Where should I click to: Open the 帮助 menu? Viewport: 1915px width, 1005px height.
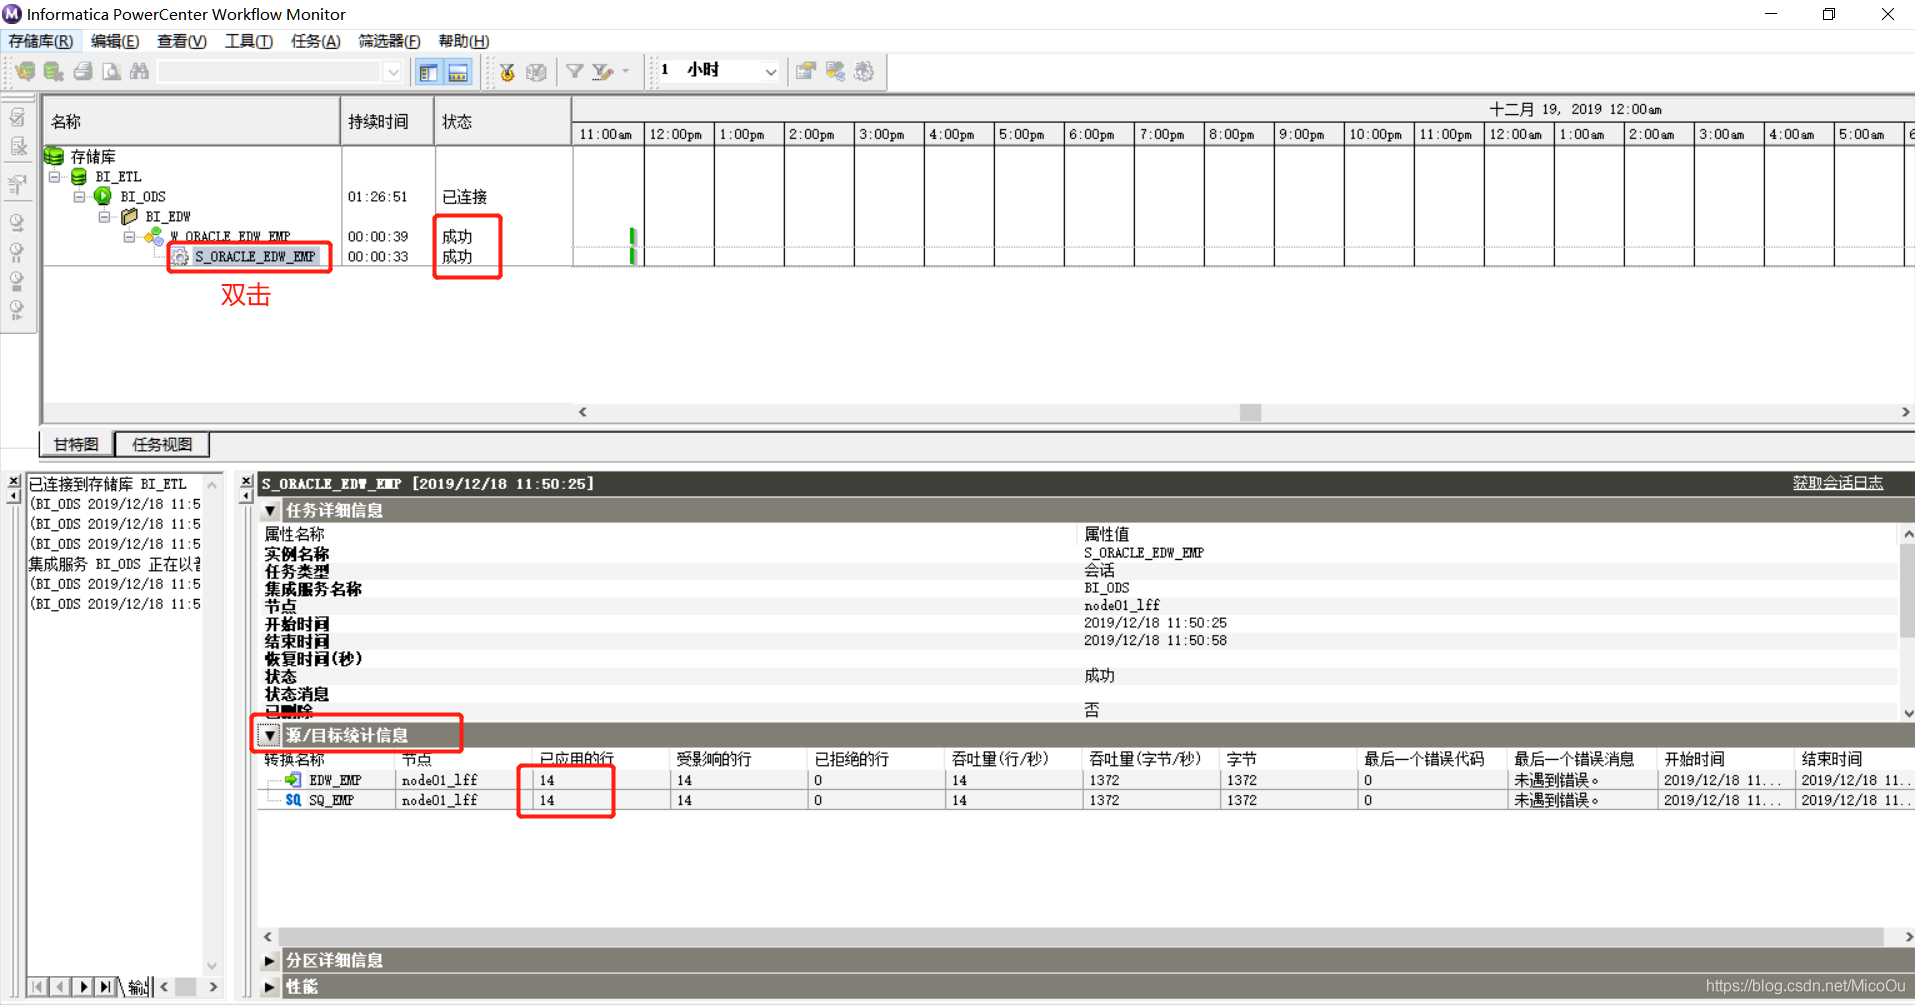pyautogui.click(x=463, y=41)
